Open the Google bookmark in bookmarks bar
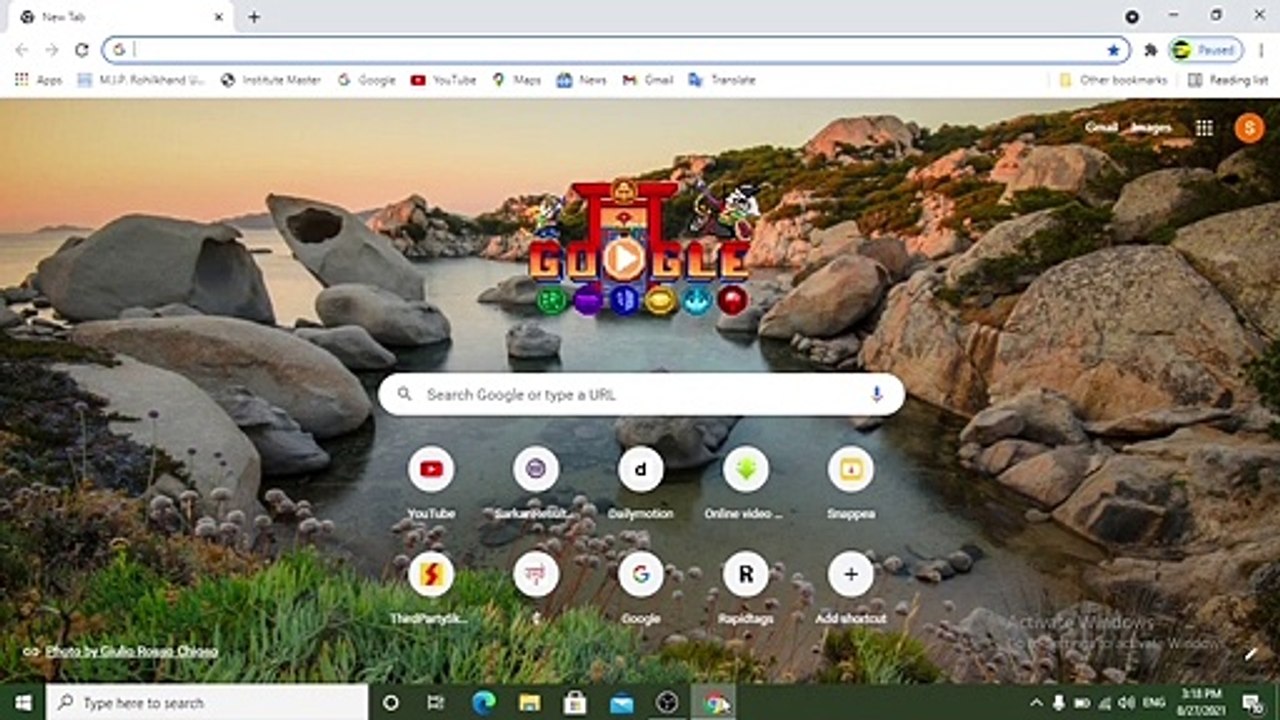Viewport: 1280px width, 720px height. (x=366, y=80)
